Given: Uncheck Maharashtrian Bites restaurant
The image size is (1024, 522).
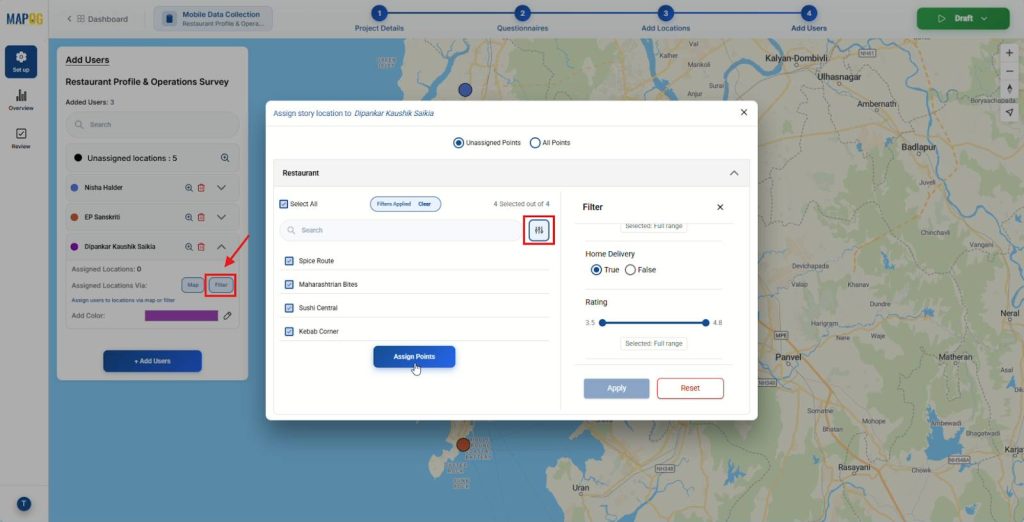Looking at the screenshot, I should tap(289, 284).
